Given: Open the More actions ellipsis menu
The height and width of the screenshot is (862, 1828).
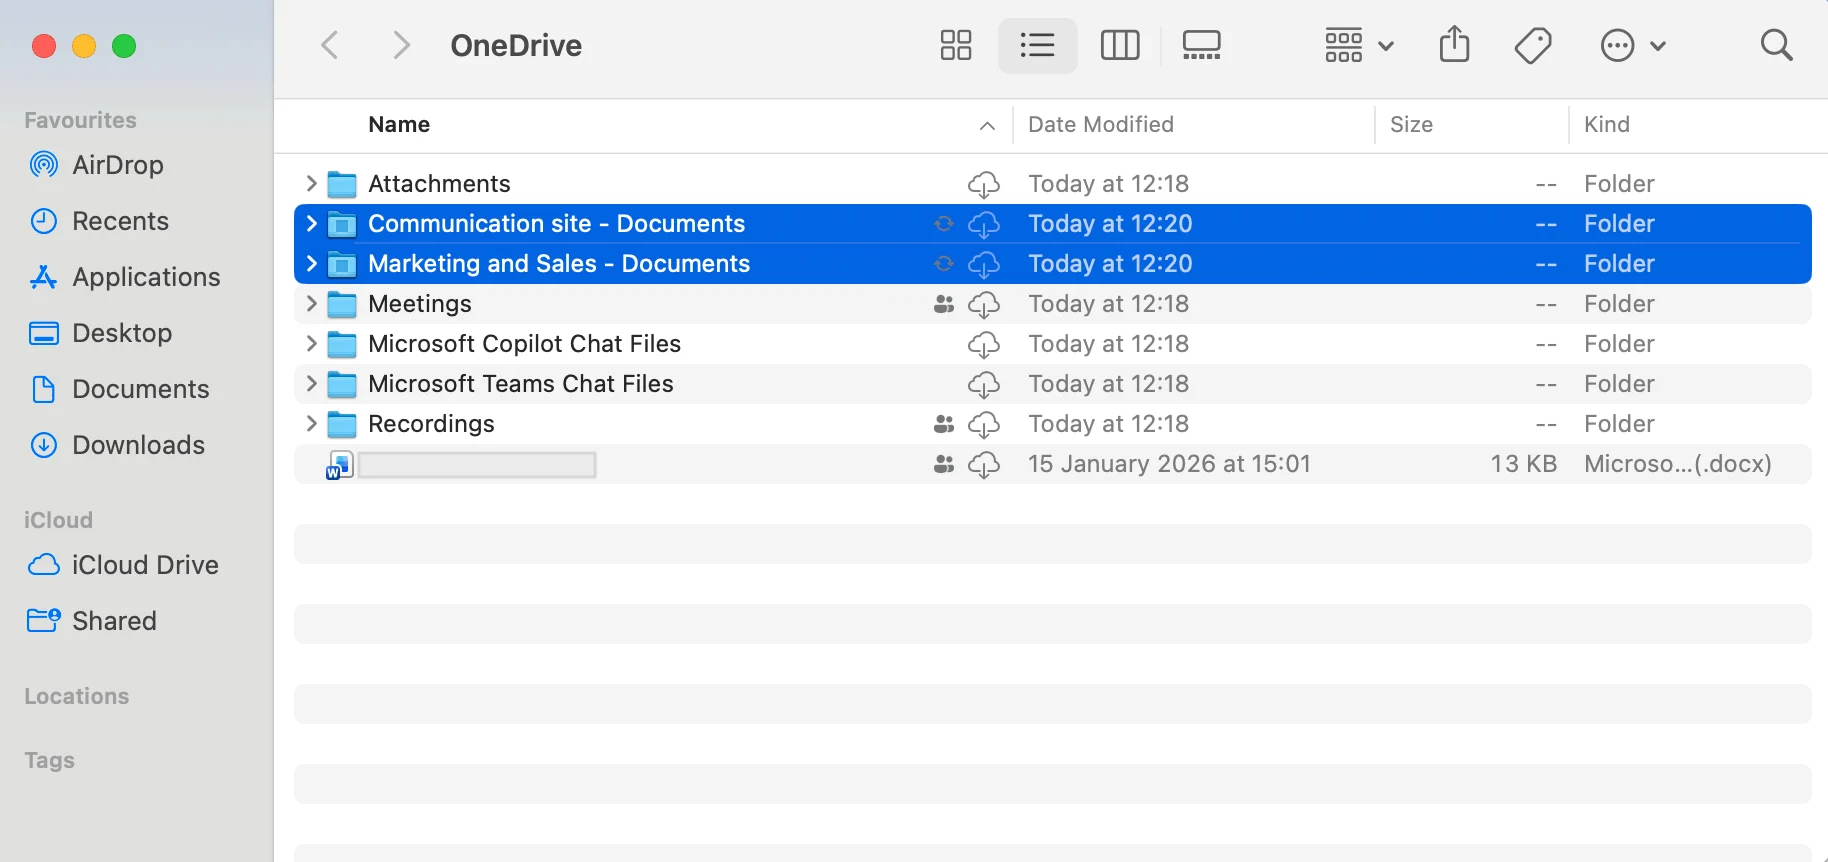Looking at the screenshot, I should coord(1633,45).
